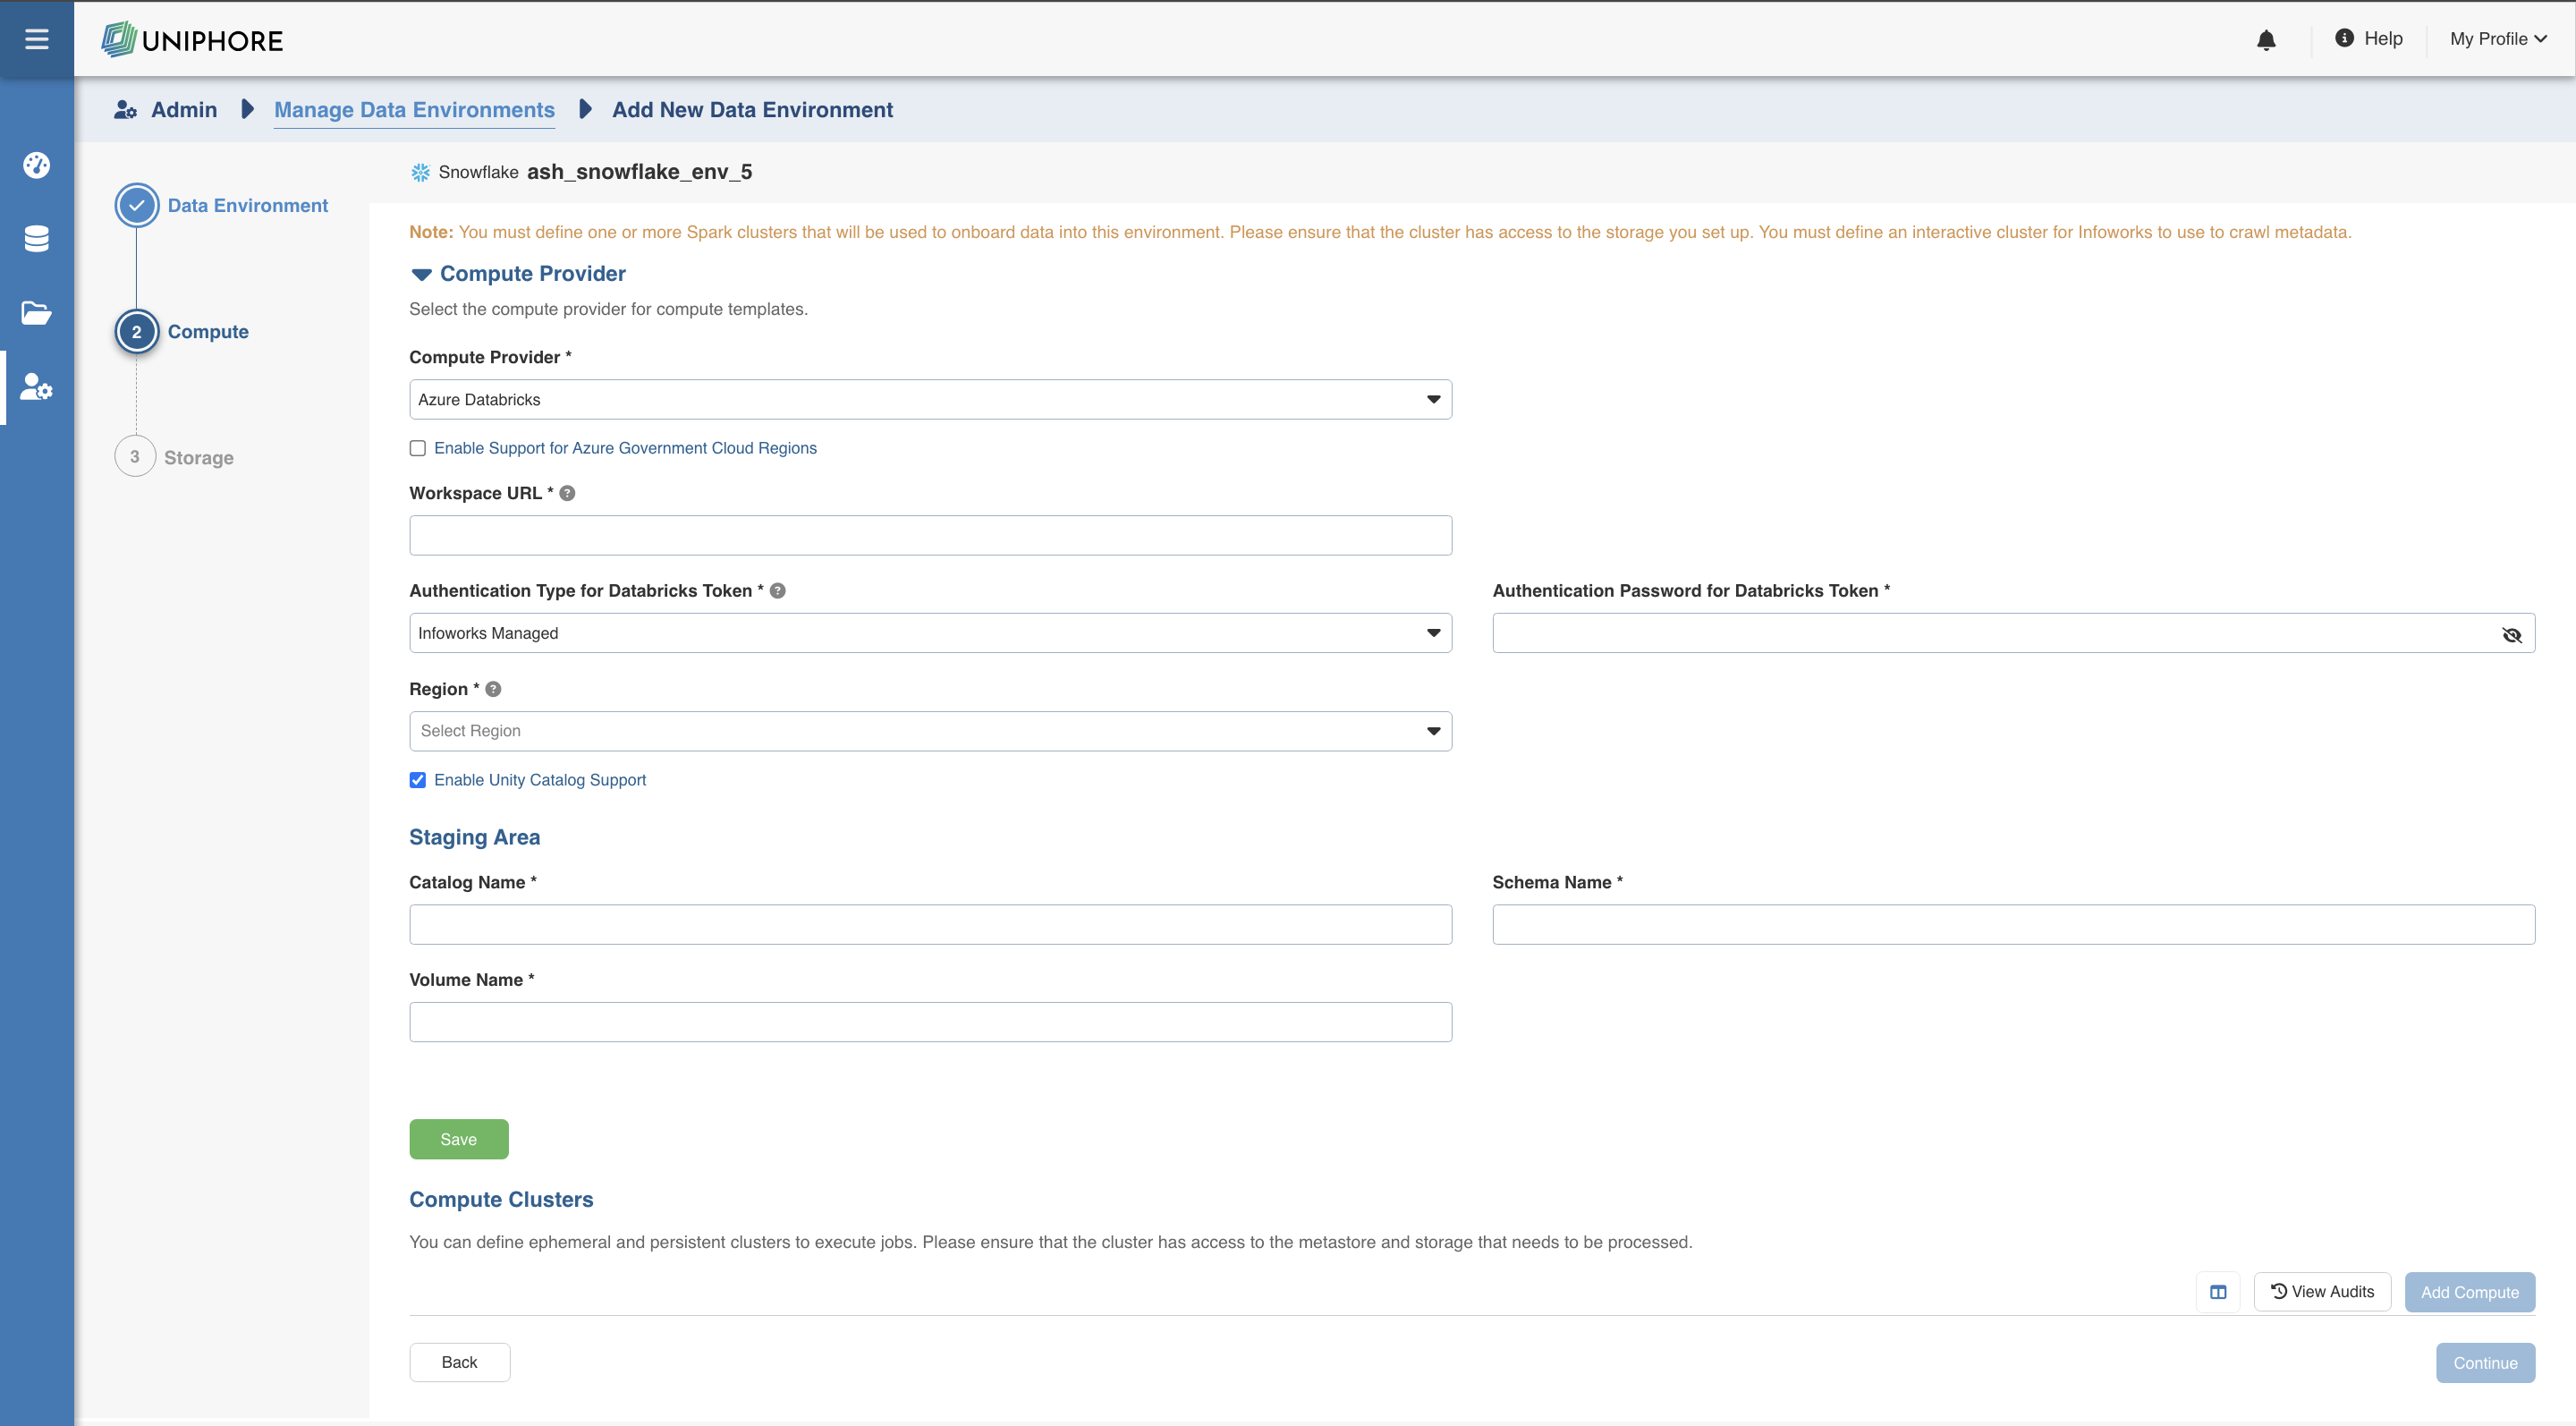Open the Compute Provider dropdown
The height and width of the screenshot is (1426, 2576).
(x=930, y=400)
